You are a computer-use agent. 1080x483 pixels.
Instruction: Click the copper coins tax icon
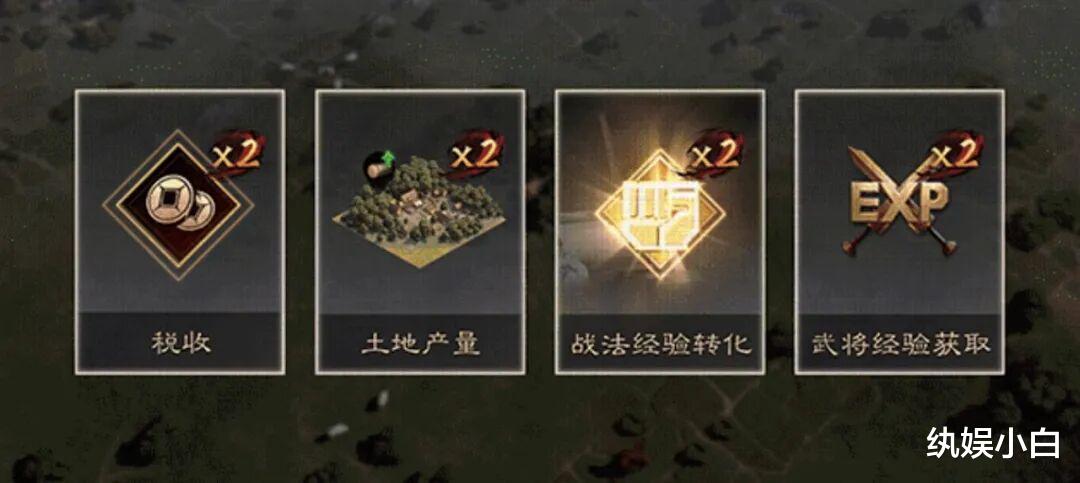(x=179, y=205)
